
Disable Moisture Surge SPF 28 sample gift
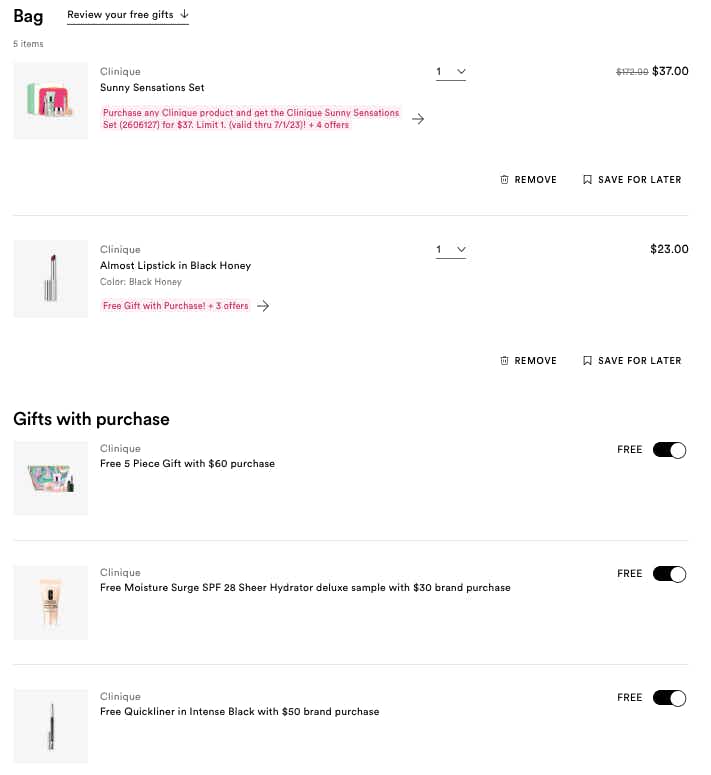(669, 574)
